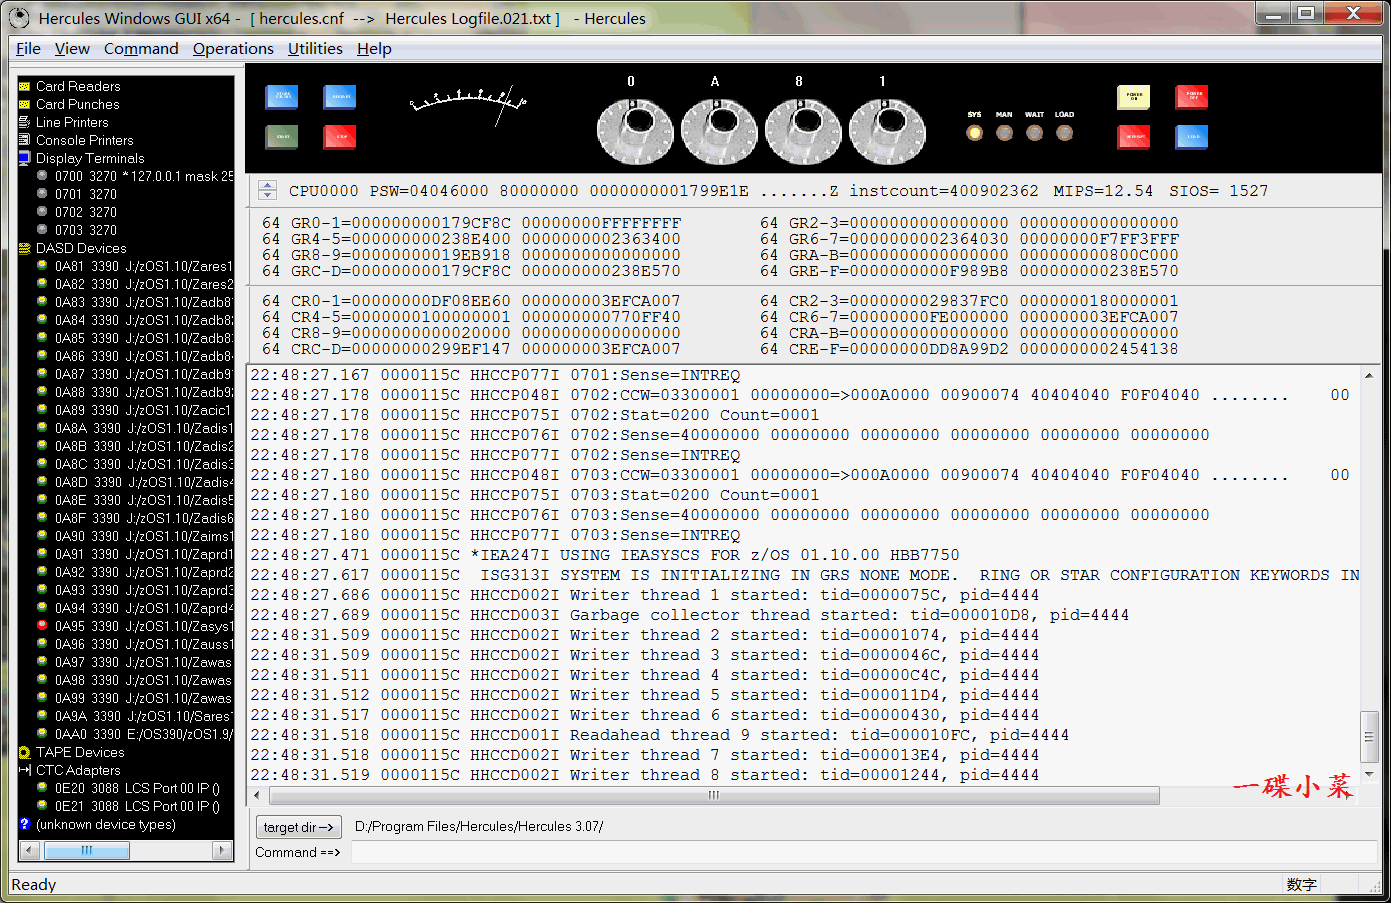Click the IPL address dial labeled 8
Screen dimensions: 1391x903
click(804, 131)
